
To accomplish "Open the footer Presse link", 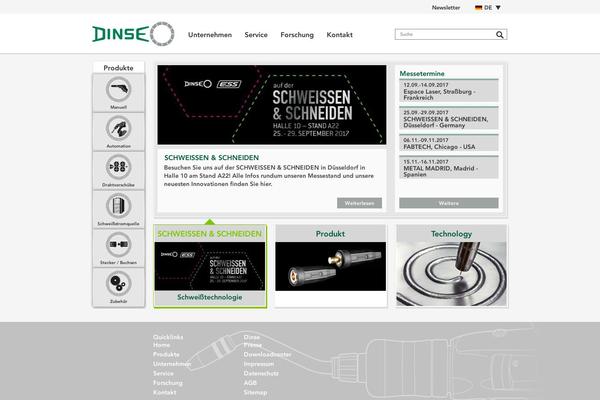I will pyautogui.click(x=253, y=345).
